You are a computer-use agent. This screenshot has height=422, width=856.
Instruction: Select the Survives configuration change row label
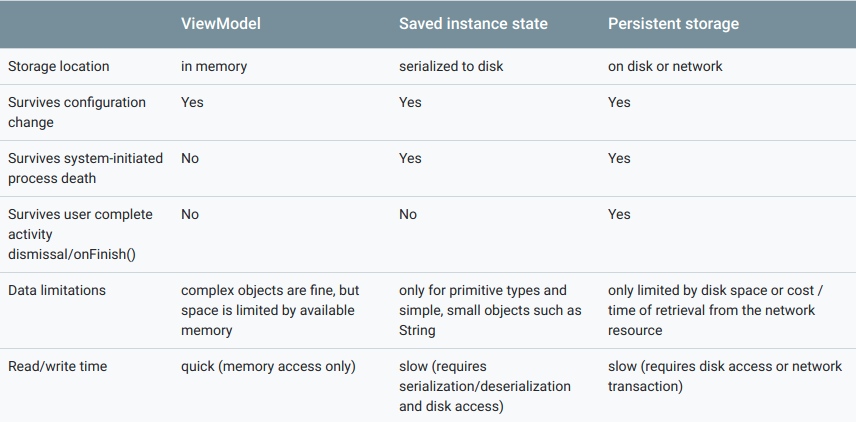pos(77,112)
